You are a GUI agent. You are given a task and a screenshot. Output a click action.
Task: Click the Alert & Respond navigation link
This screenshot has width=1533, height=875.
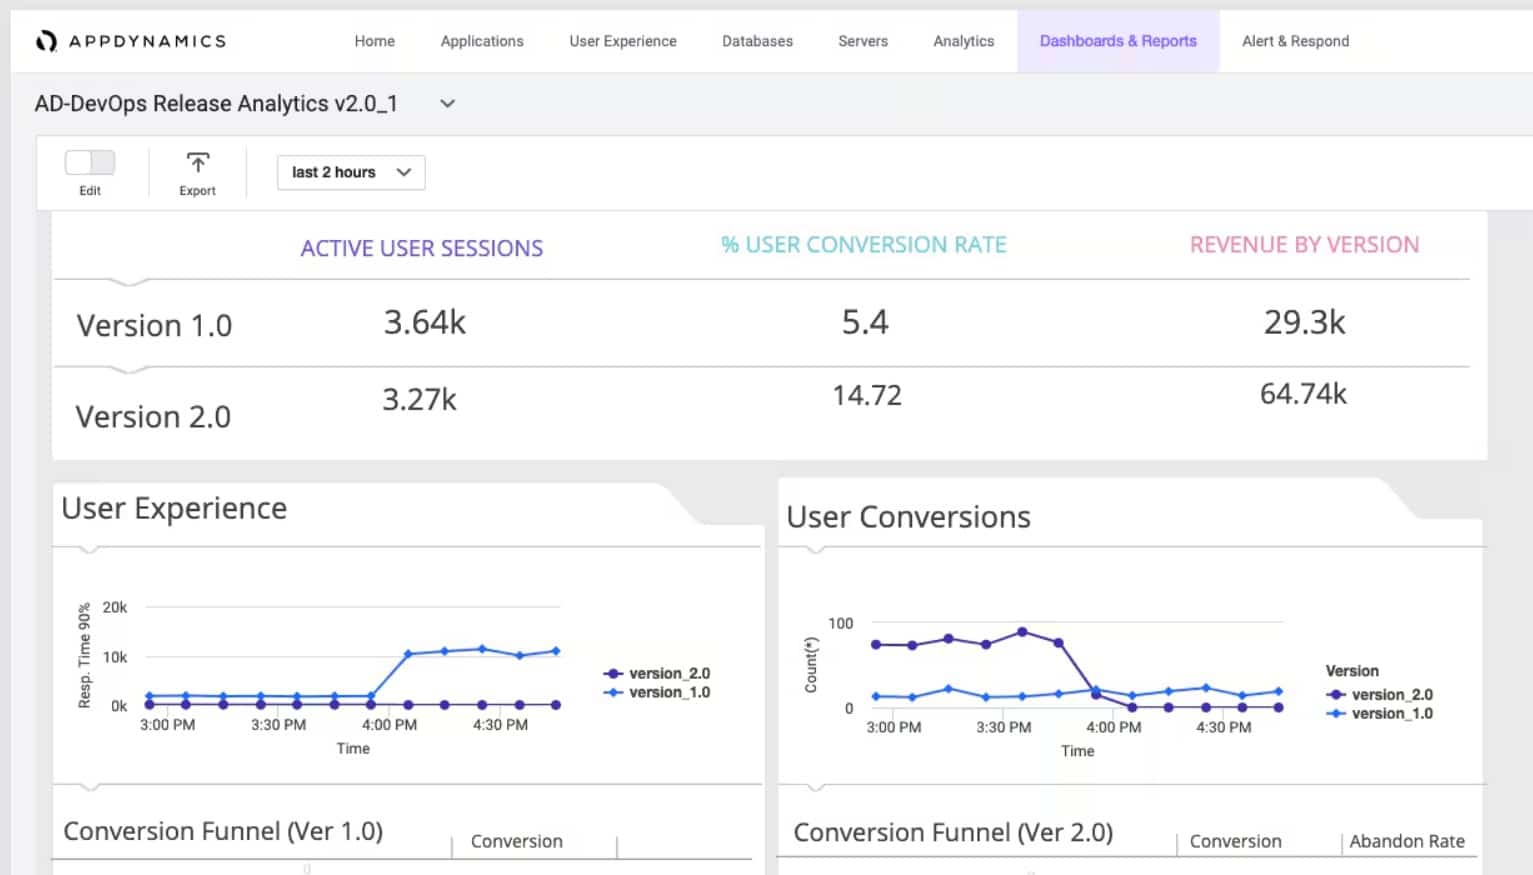(1295, 41)
